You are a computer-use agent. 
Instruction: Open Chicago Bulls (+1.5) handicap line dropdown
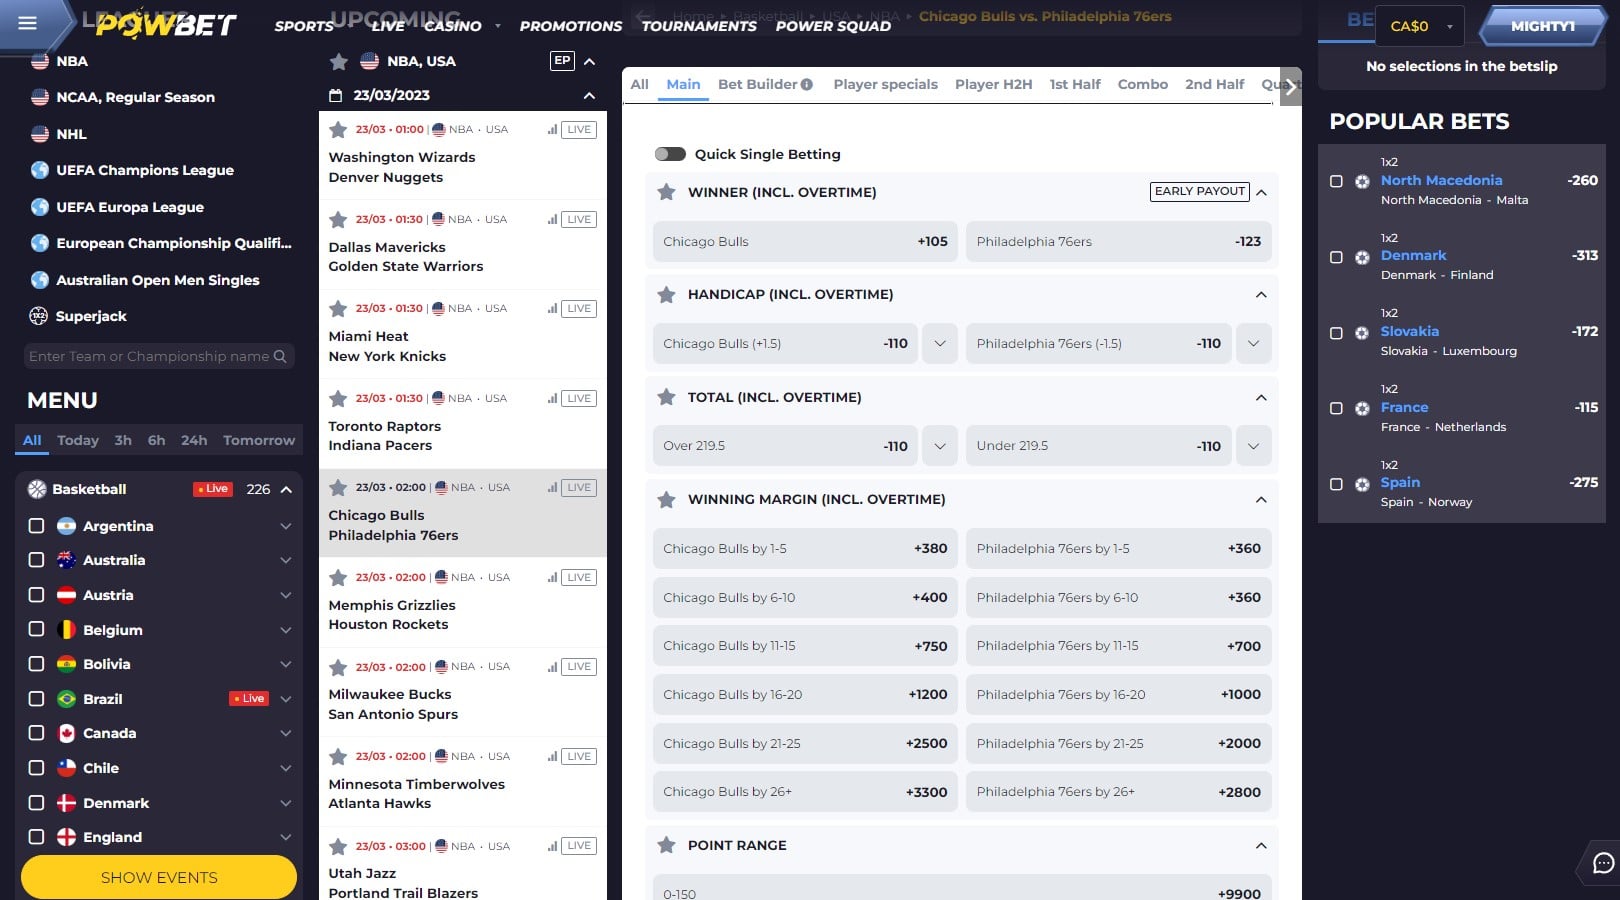940,343
